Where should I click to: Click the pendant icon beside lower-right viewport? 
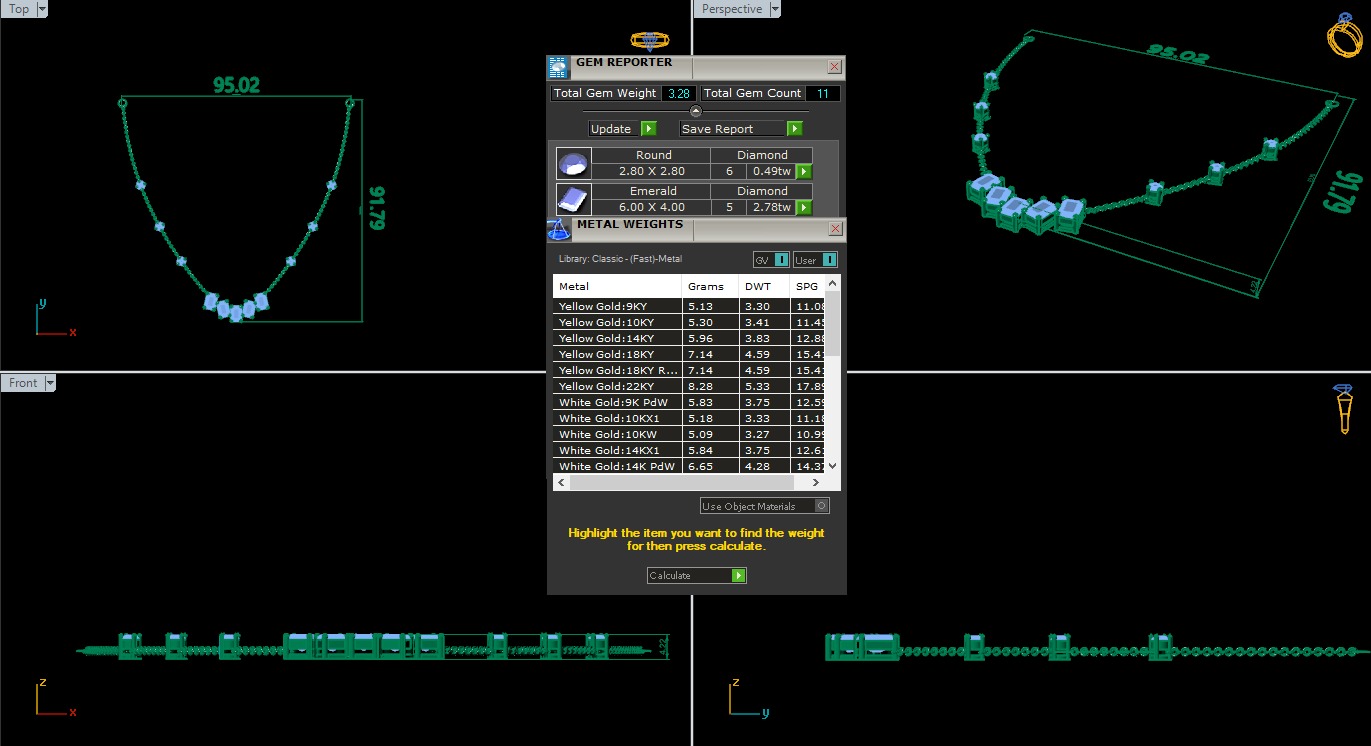tap(1345, 408)
